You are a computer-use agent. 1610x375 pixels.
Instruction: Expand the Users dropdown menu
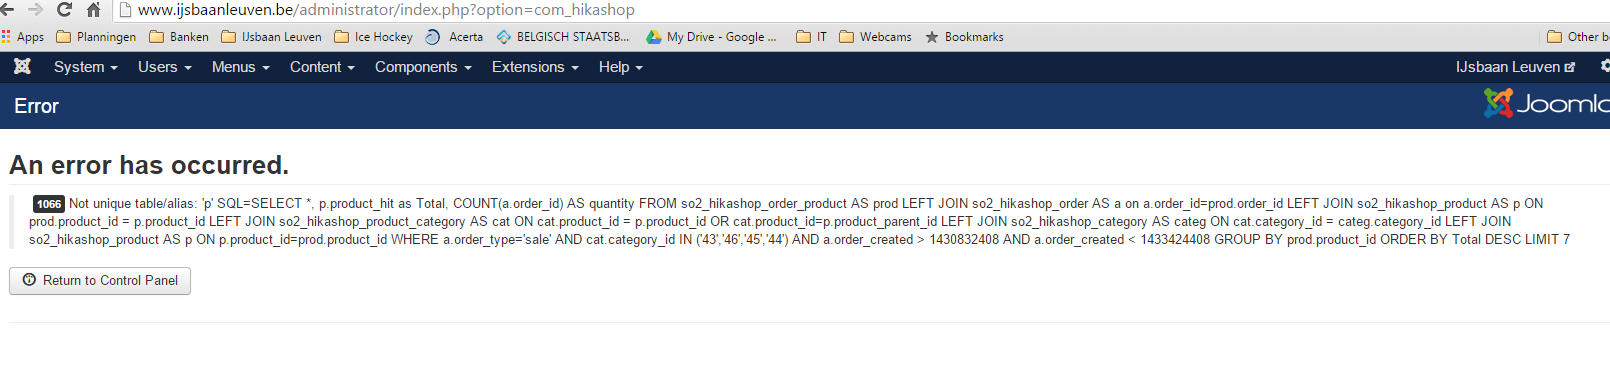[x=164, y=67]
